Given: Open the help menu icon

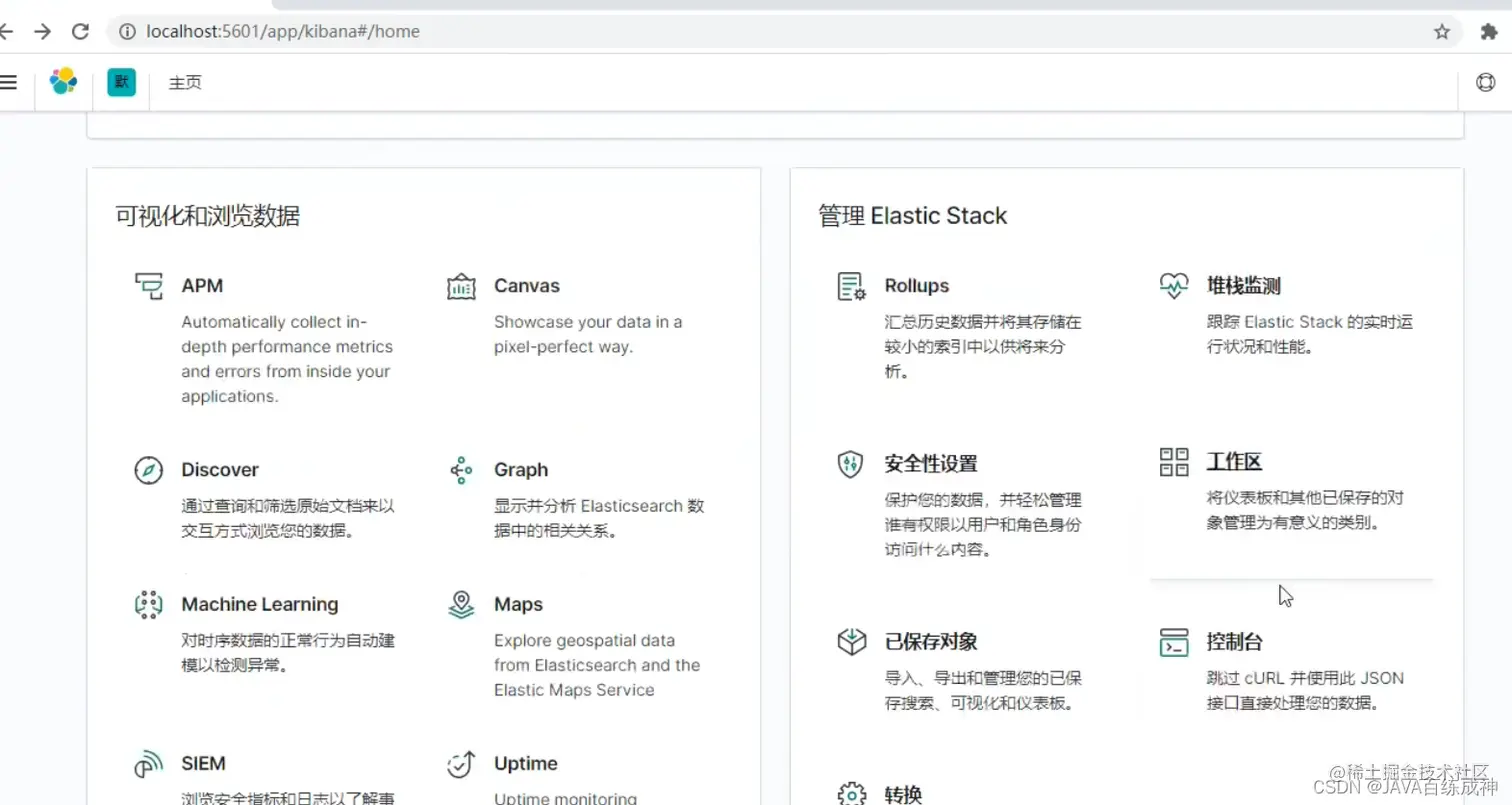Looking at the screenshot, I should click(x=1485, y=82).
